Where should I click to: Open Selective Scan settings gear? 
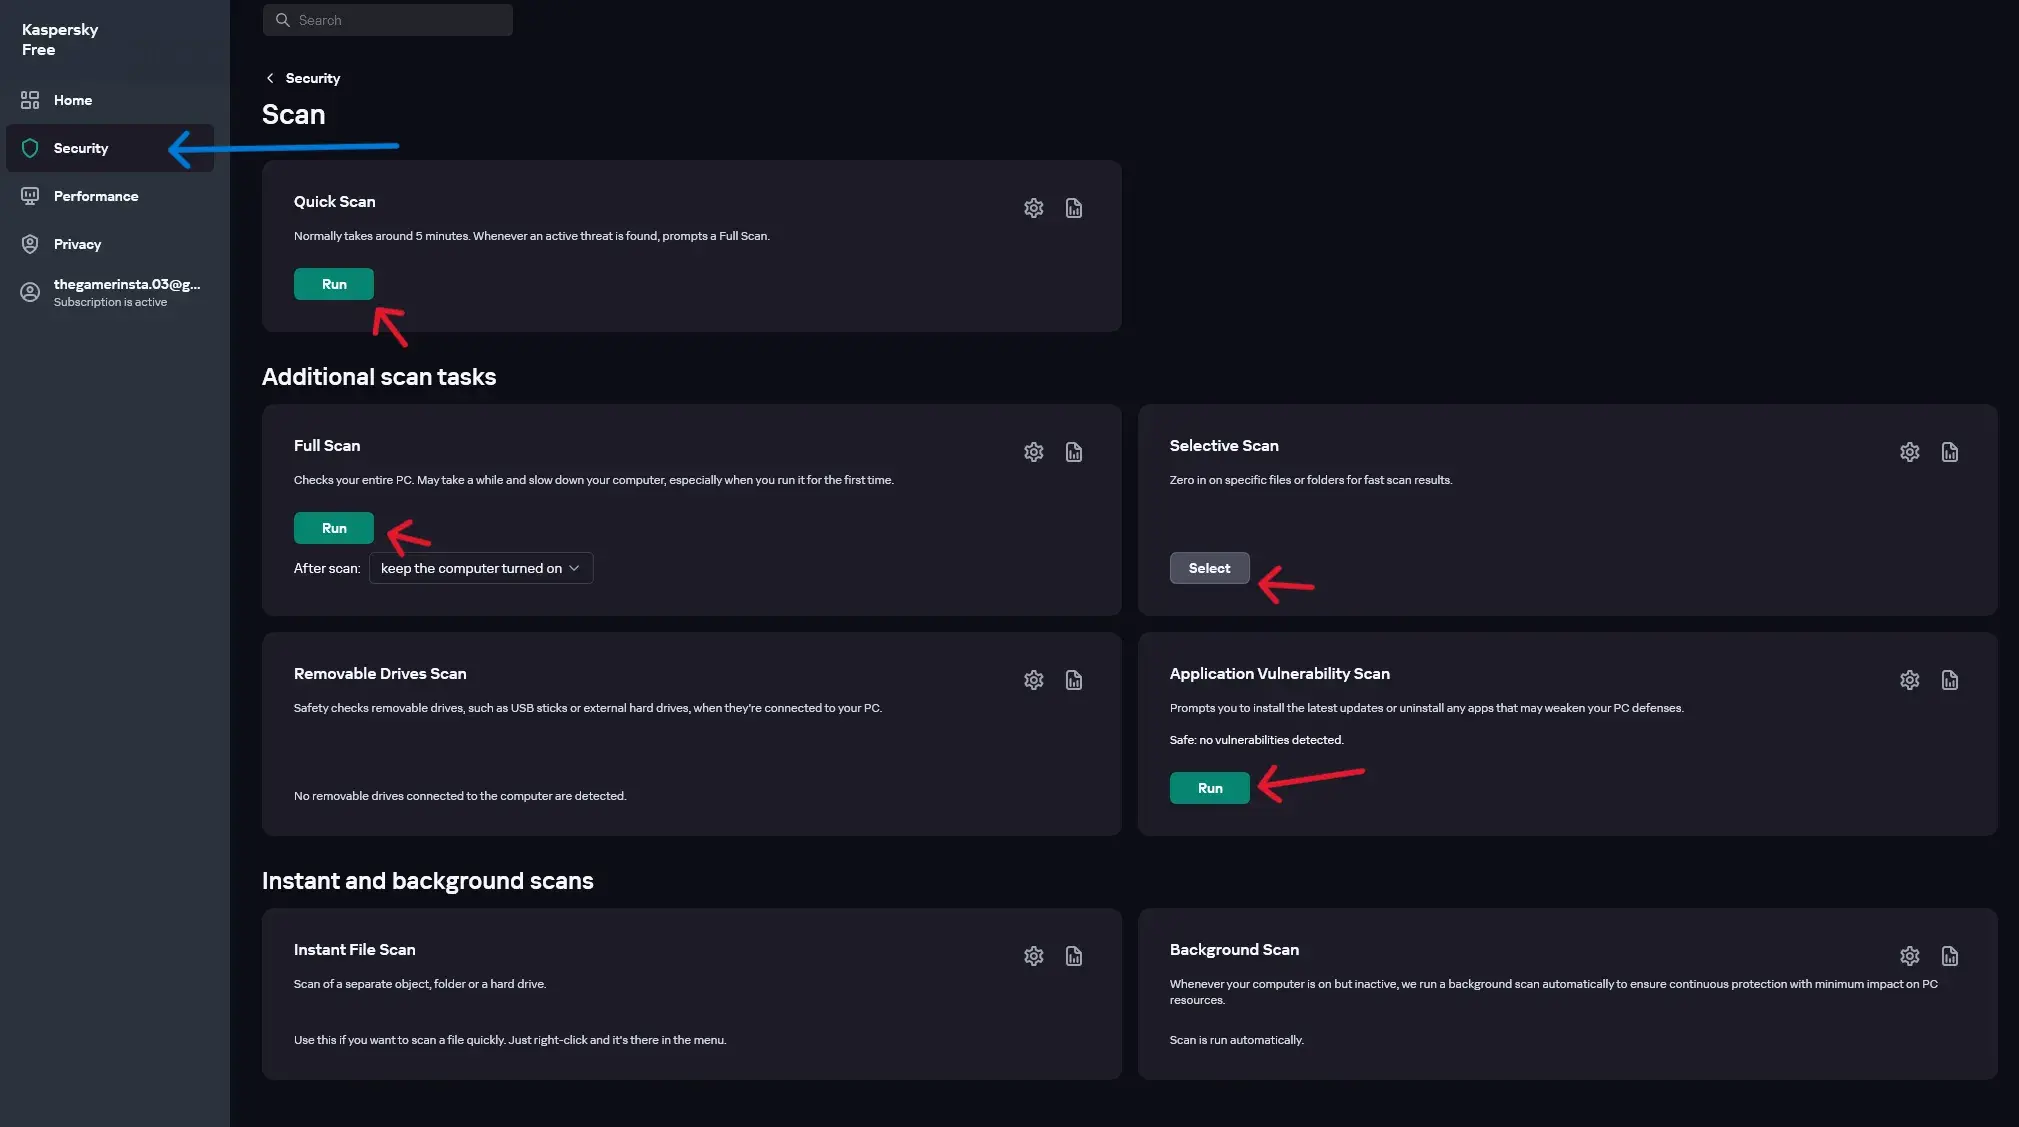coord(1909,452)
